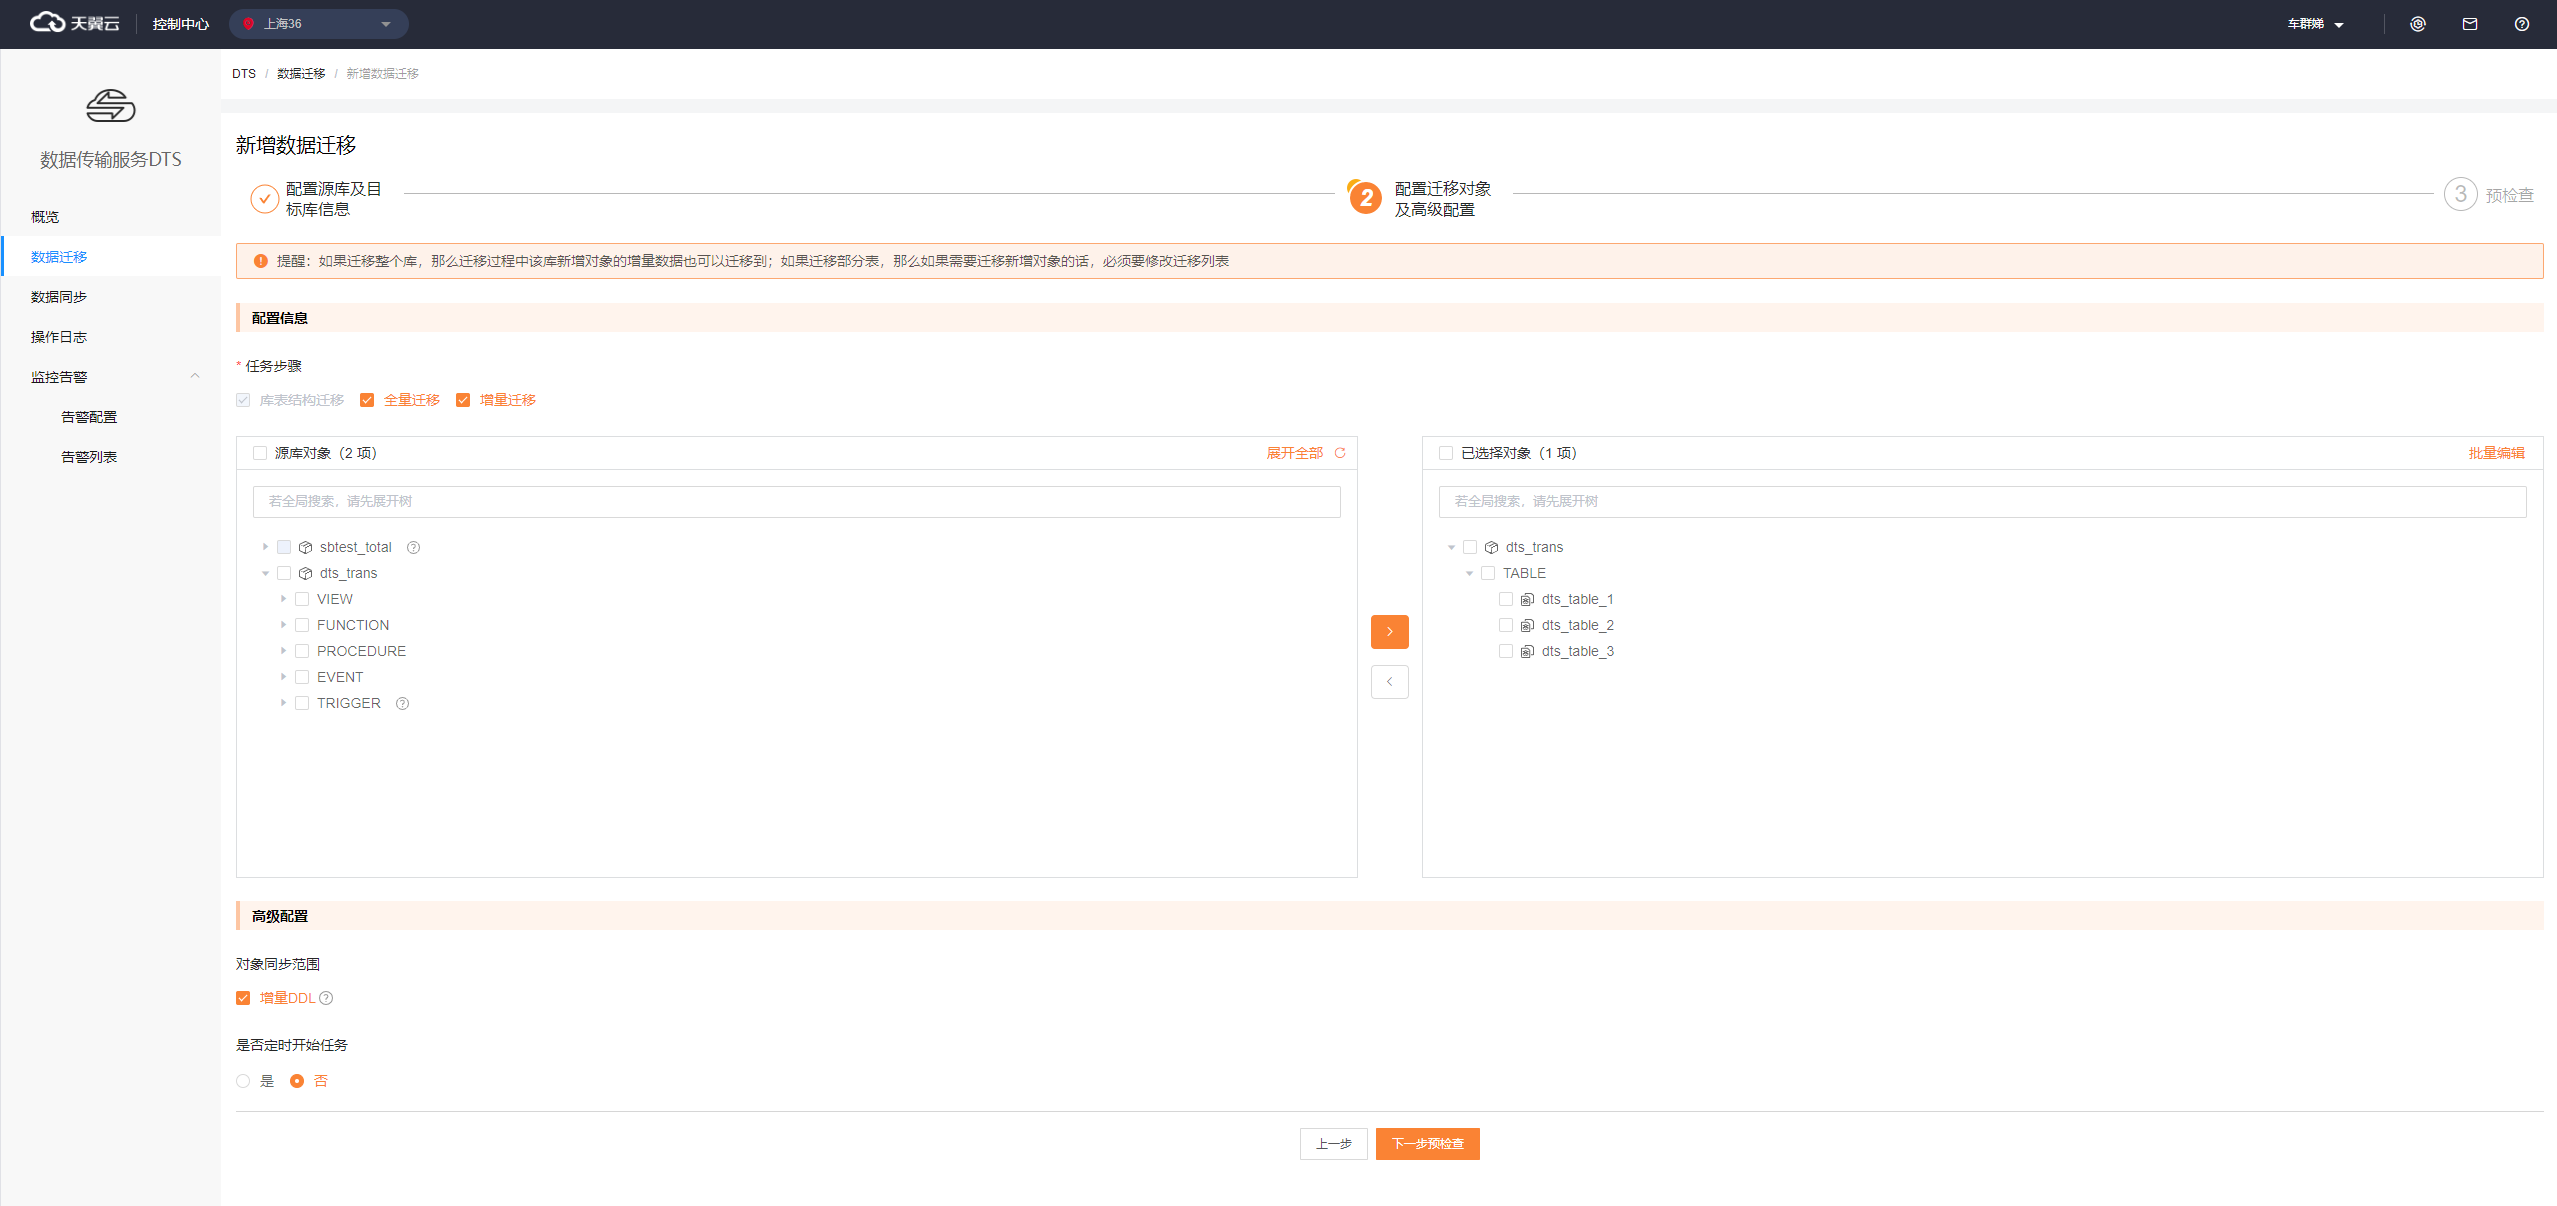Screen dimensions: 2557x1206
Task: Select the 是 radio for scheduled start
Action: (243, 1081)
